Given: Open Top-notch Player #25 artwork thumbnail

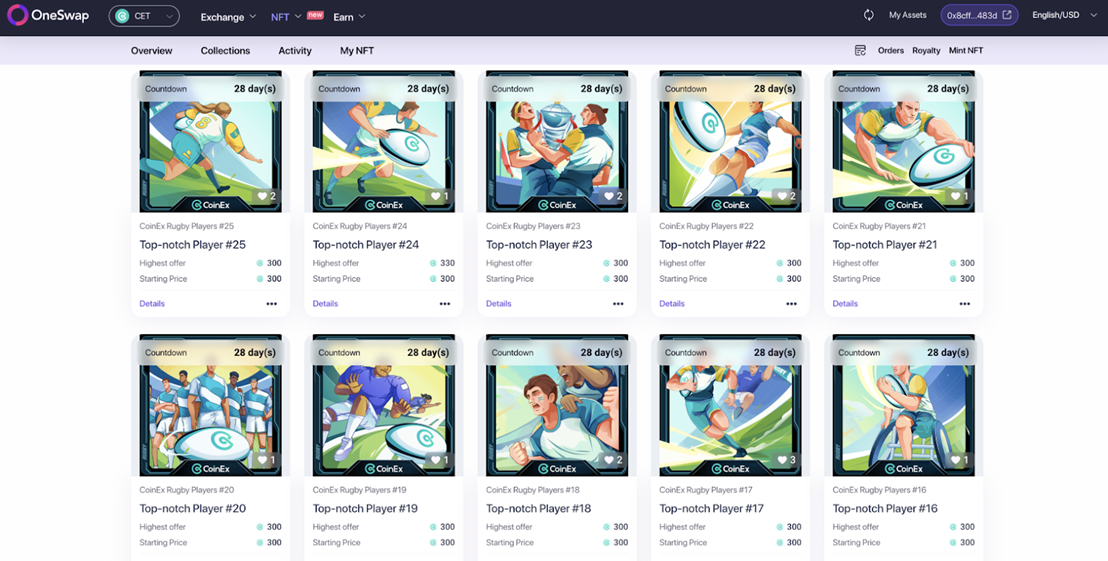Looking at the screenshot, I should (x=211, y=141).
